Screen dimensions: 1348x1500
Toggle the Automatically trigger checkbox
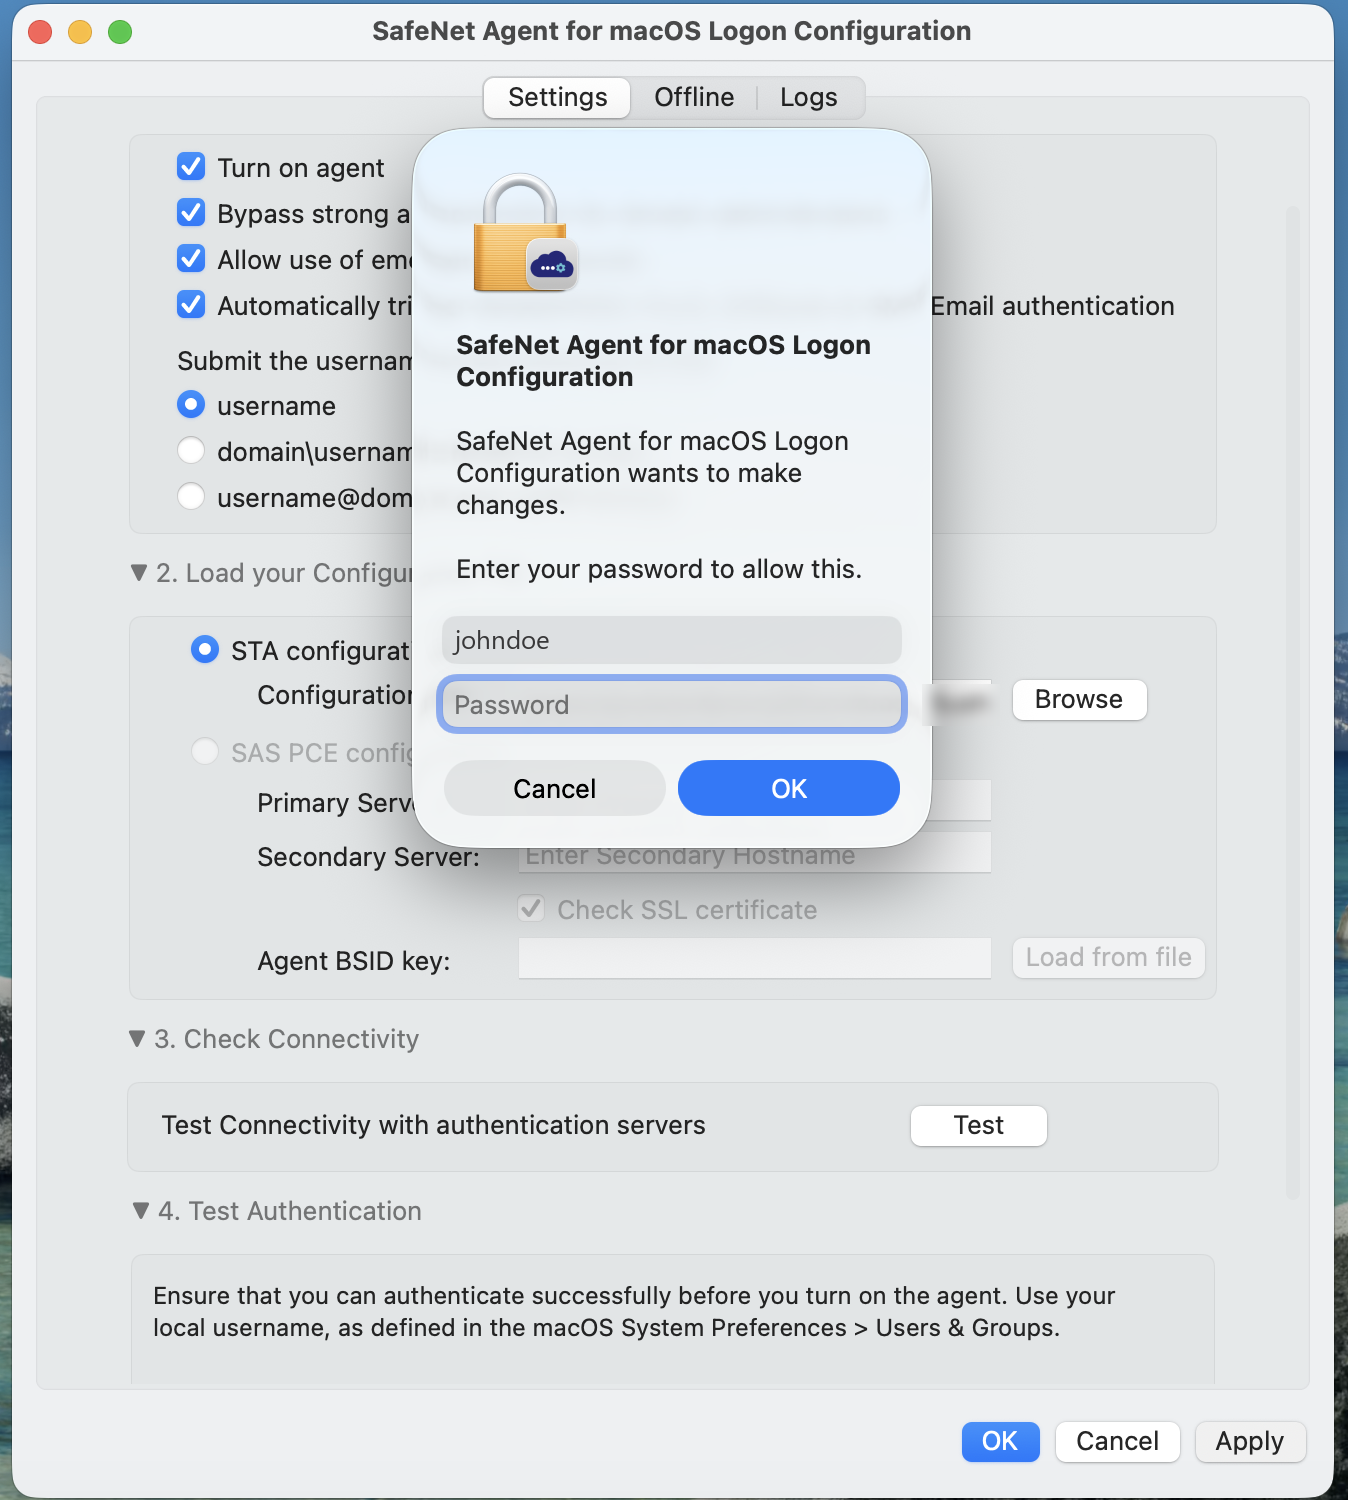pos(191,305)
